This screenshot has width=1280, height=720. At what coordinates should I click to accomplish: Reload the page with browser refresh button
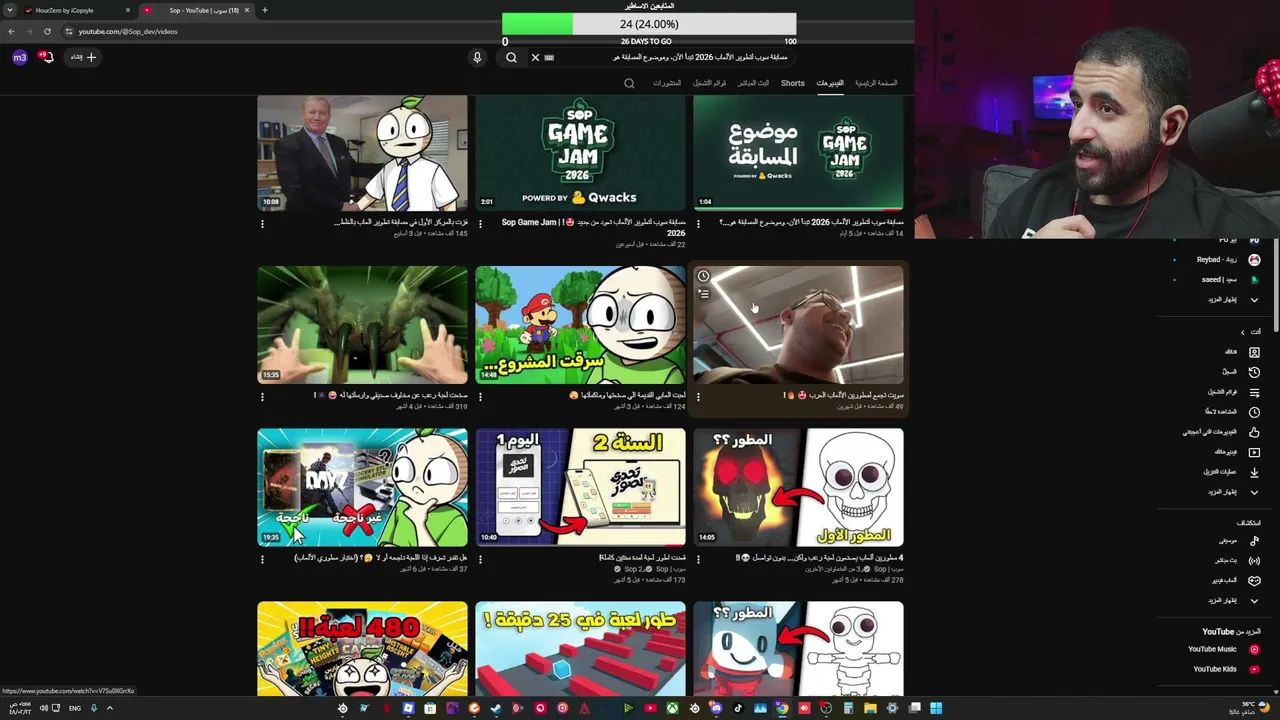47,31
